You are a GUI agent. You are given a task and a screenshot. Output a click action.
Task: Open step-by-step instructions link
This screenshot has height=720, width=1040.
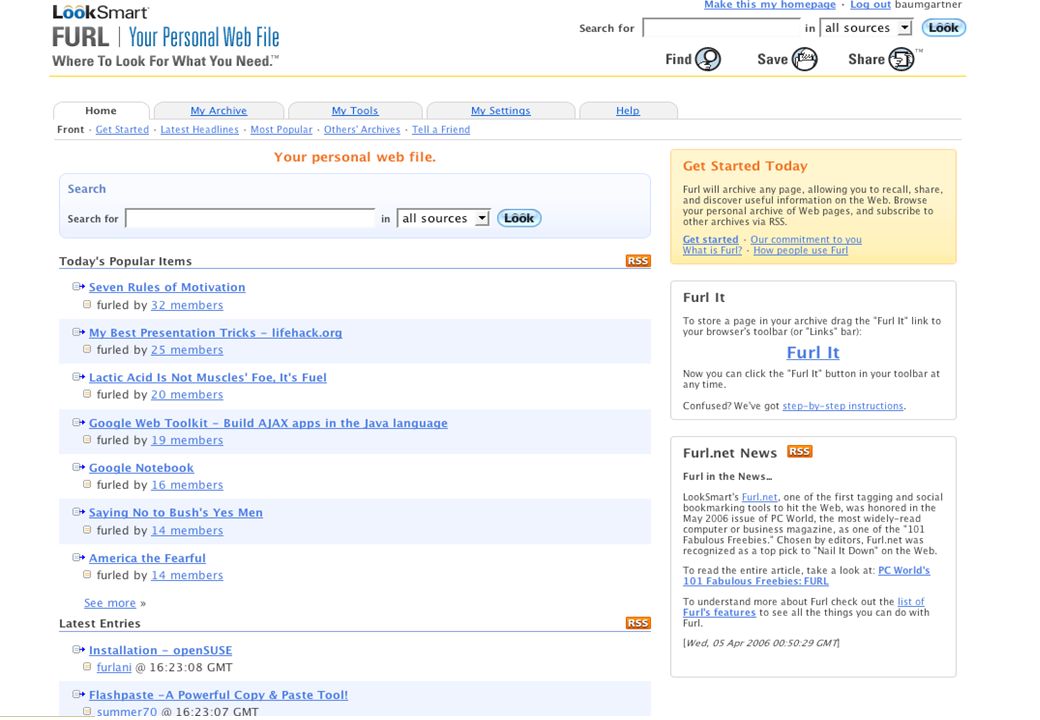pos(843,406)
